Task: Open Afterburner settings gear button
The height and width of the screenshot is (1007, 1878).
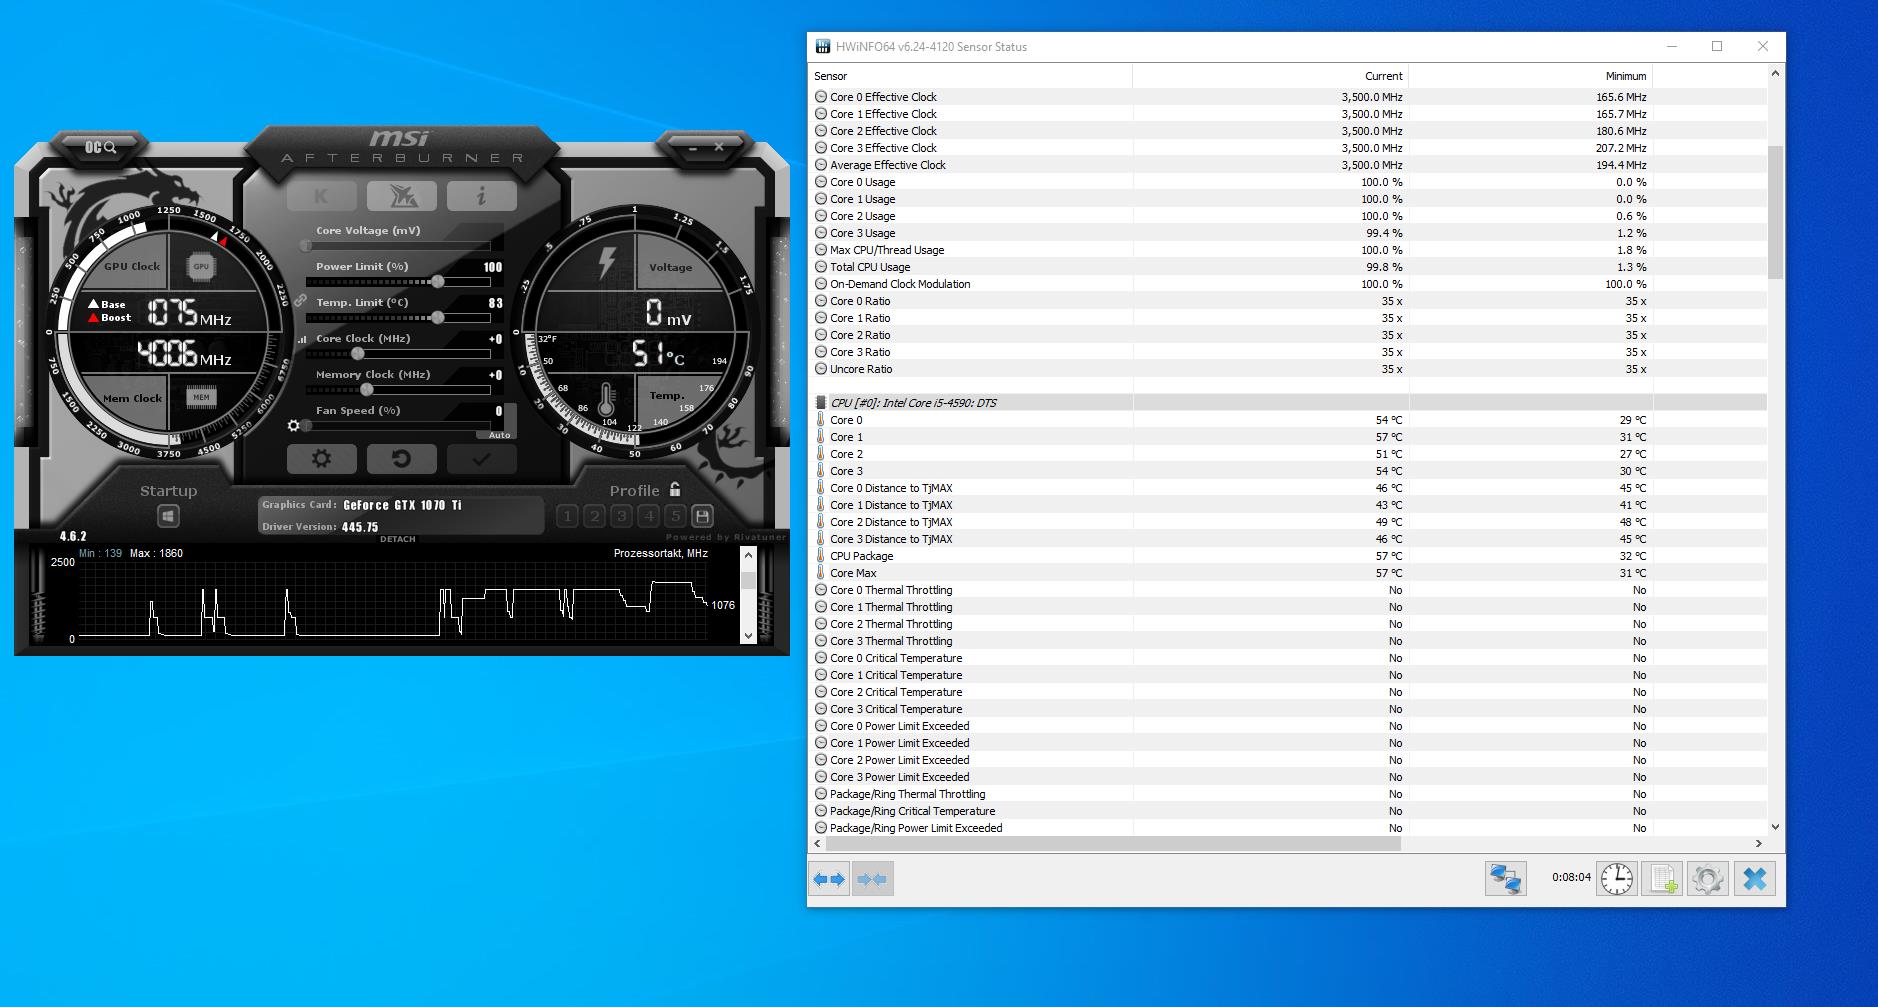Action: [321, 459]
